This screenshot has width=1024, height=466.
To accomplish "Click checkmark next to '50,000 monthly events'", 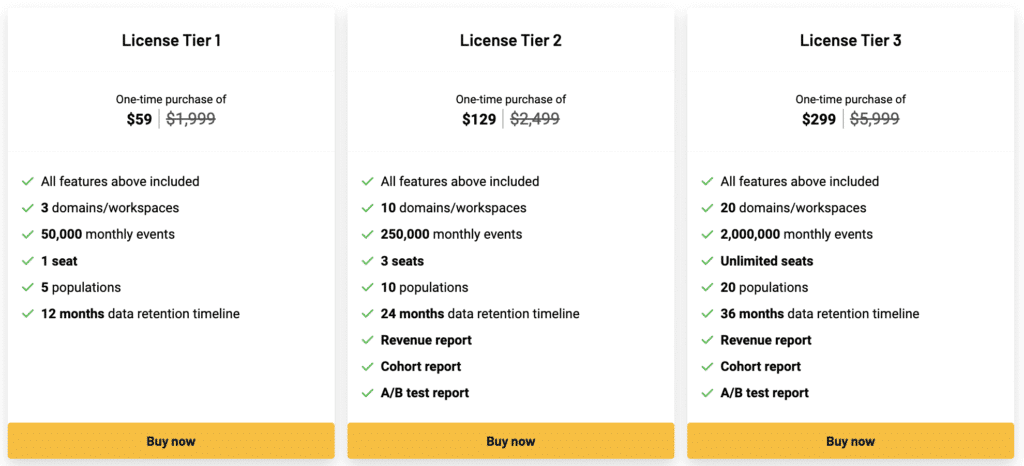I will 28,235.
